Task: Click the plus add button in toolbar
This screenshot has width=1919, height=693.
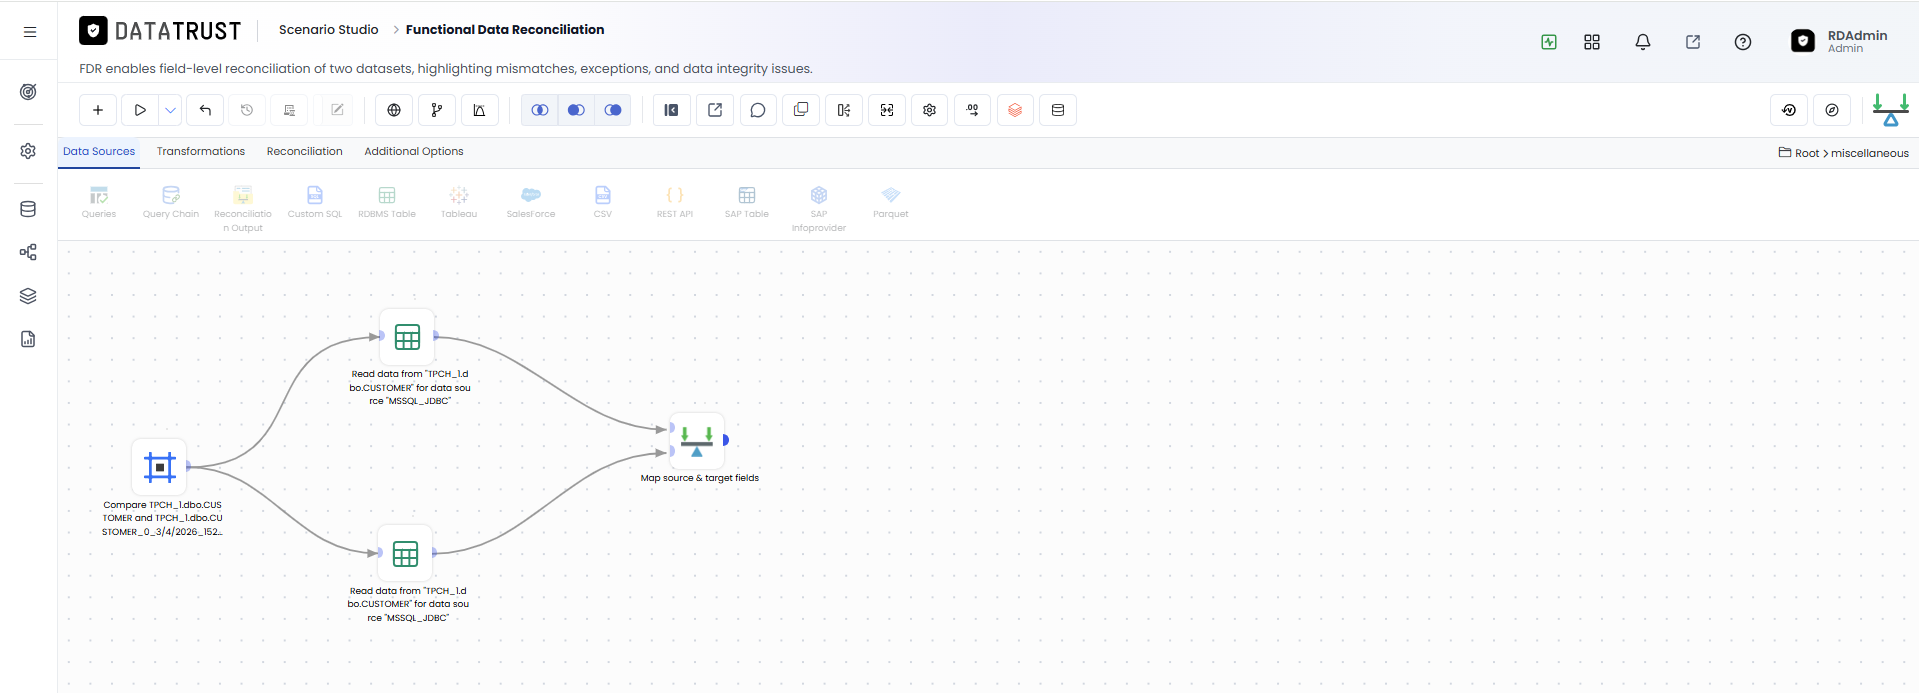Action: (98, 110)
